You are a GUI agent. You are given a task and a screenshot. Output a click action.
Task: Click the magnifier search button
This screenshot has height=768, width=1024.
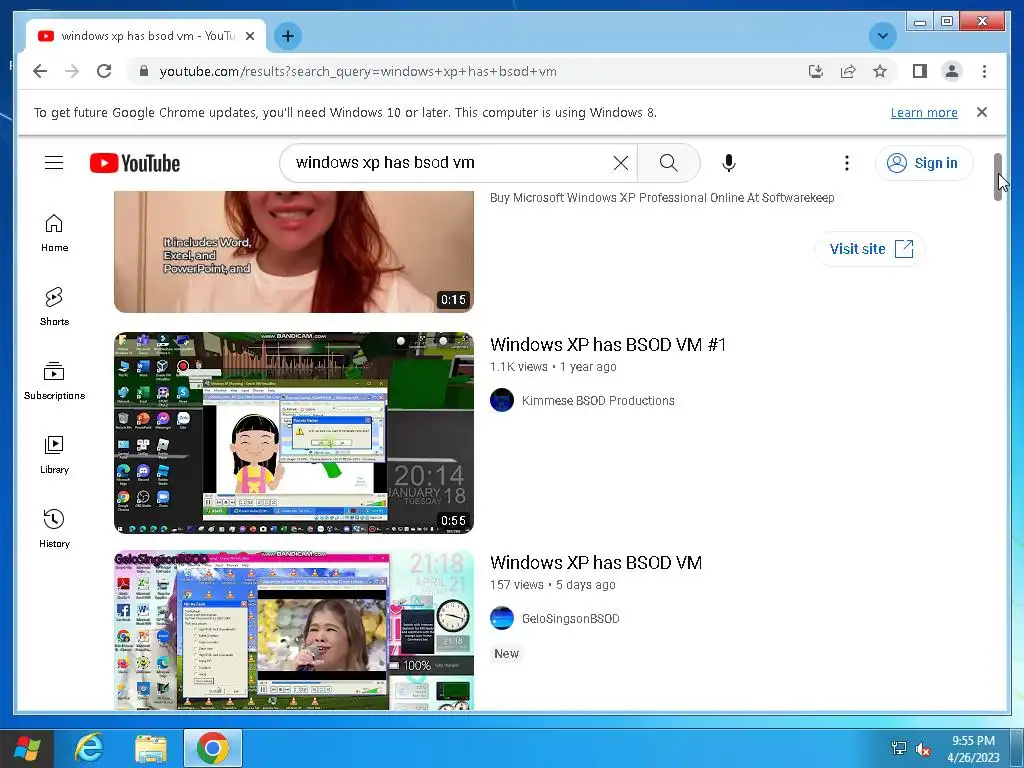pos(668,163)
